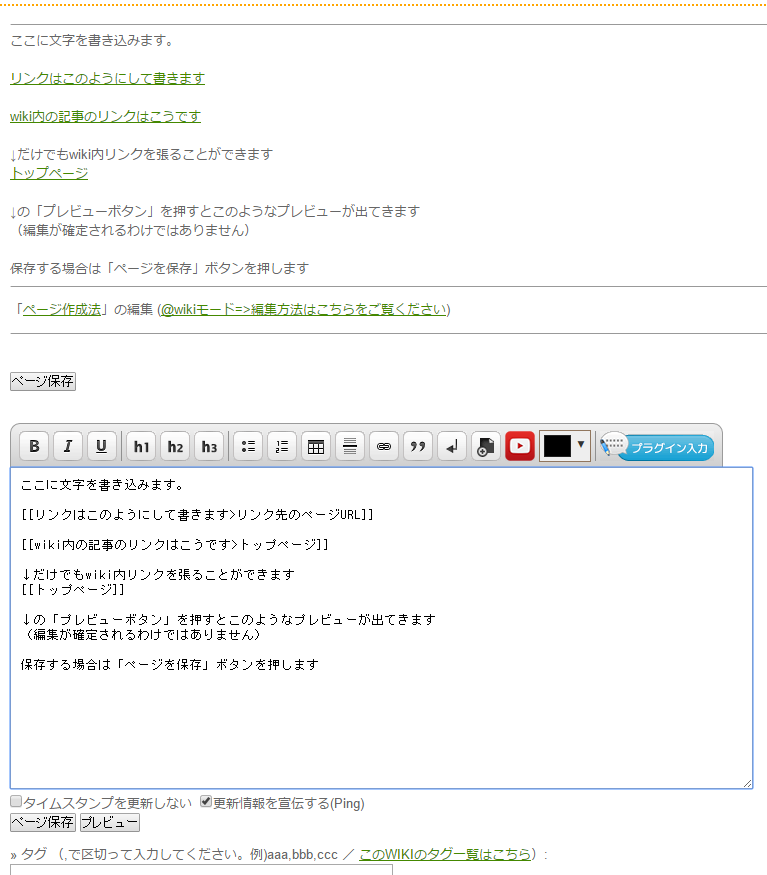Click the upper ページ保存 button

(43, 382)
